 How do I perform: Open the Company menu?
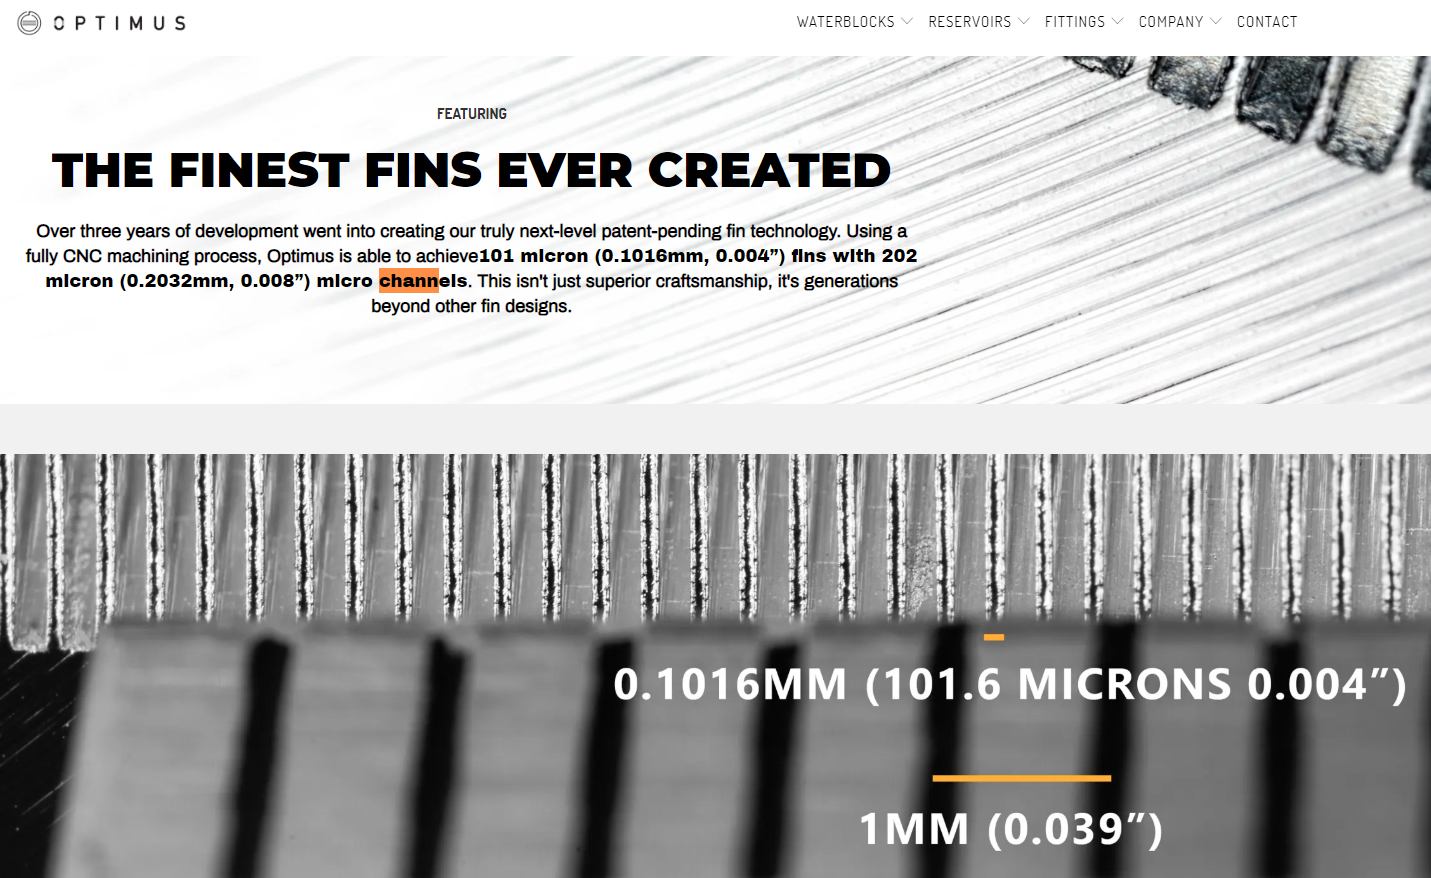pyautogui.click(x=1171, y=22)
